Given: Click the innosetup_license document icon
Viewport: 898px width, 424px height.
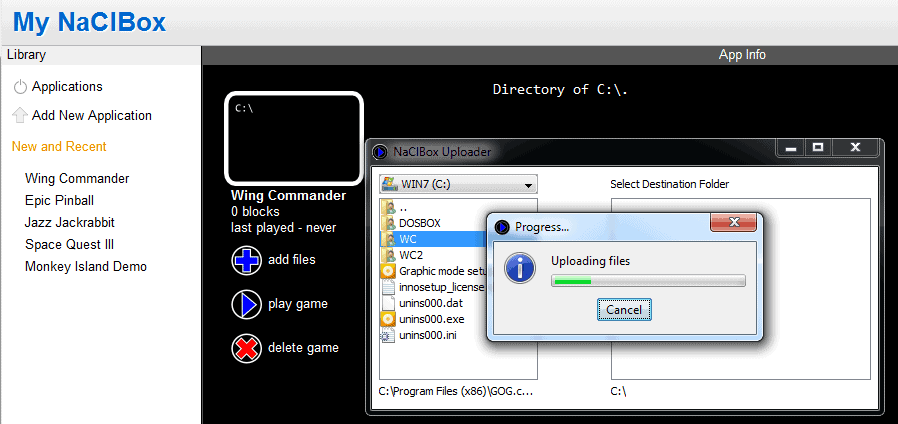Looking at the screenshot, I should click(x=388, y=287).
